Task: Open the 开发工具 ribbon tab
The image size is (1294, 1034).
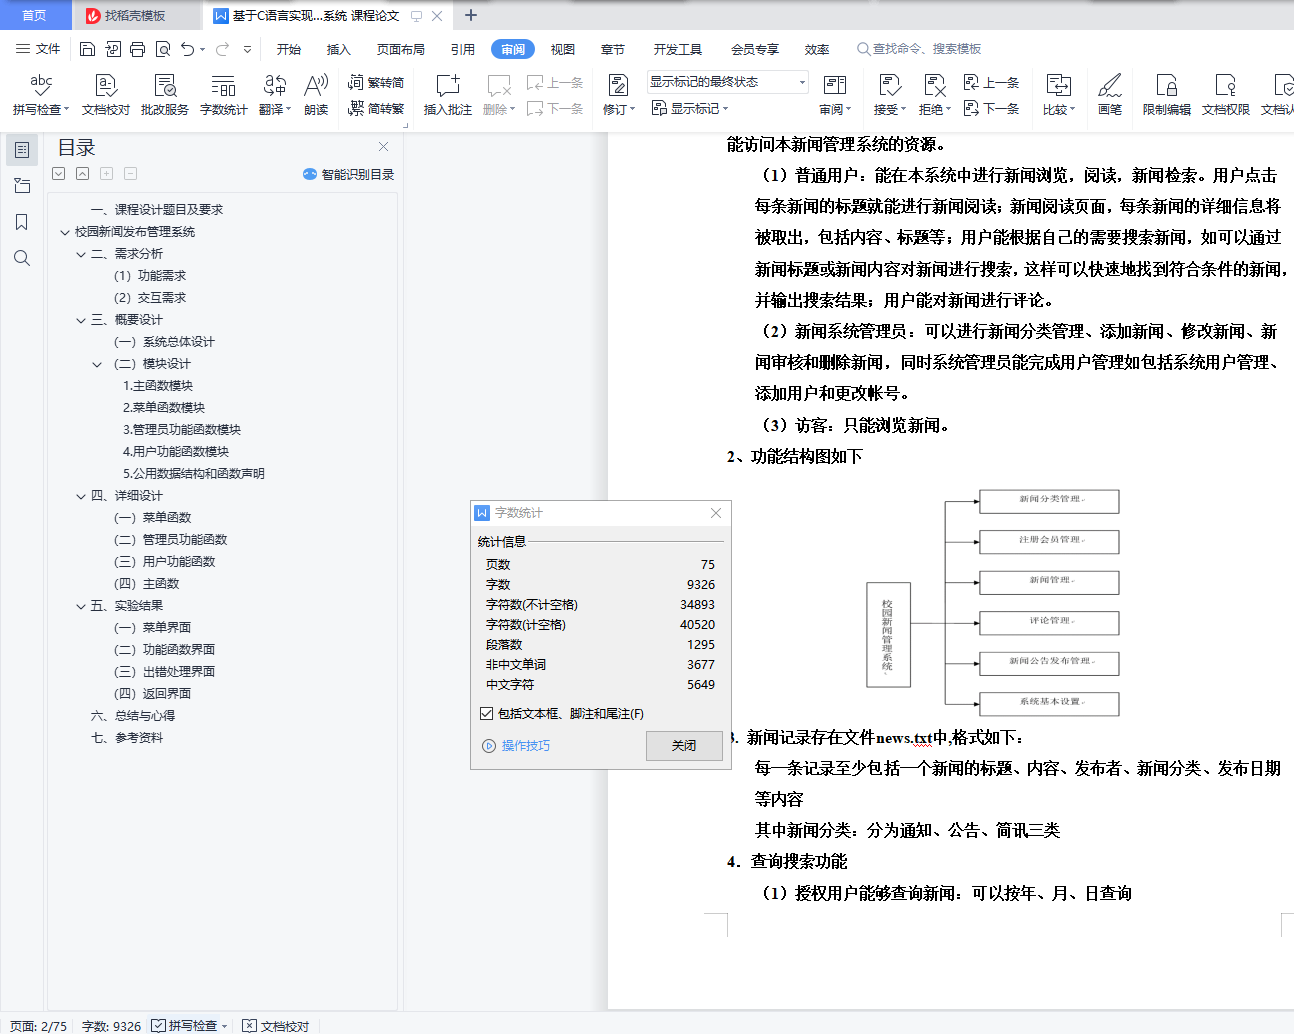Action: pyautogui.click(x=678, y=49)
